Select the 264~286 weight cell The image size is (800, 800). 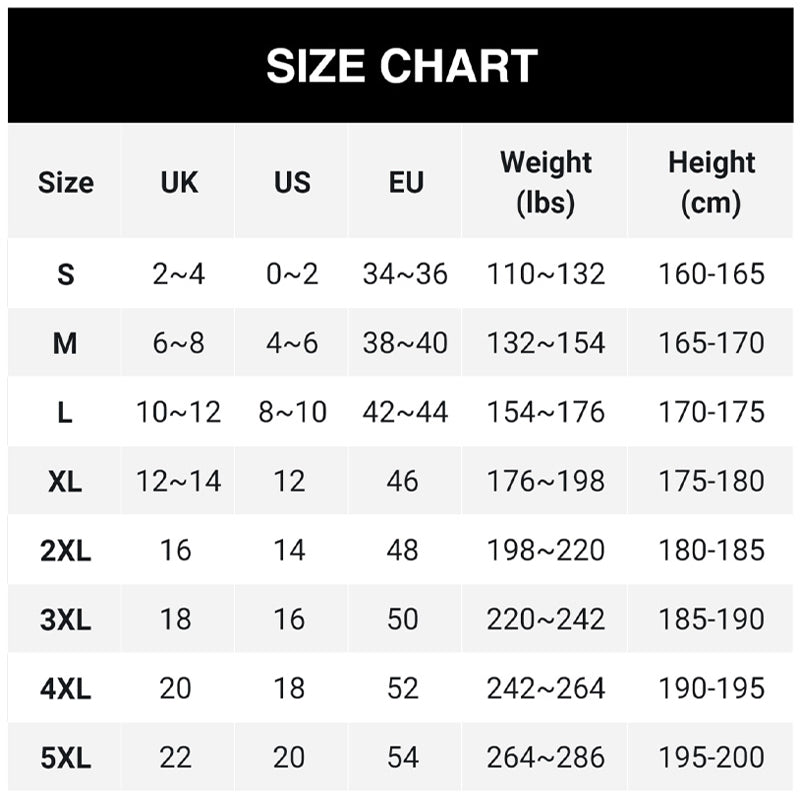[x=546, y=757]
